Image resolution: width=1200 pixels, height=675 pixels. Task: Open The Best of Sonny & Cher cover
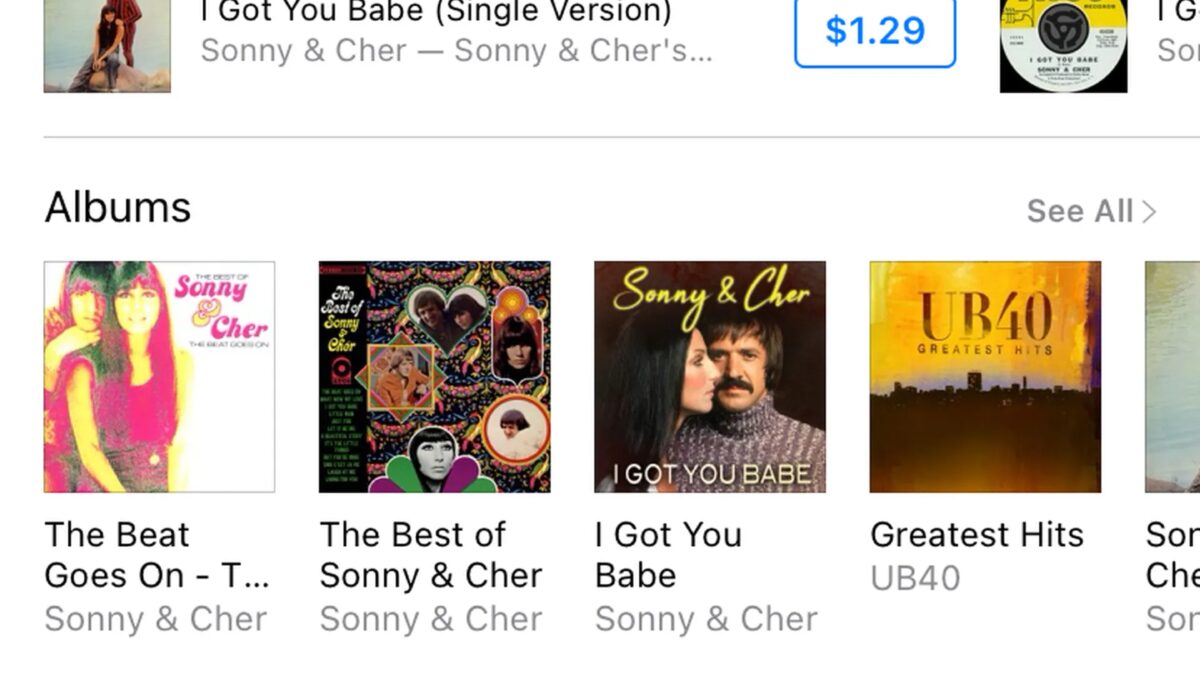[x=435, y=377]
